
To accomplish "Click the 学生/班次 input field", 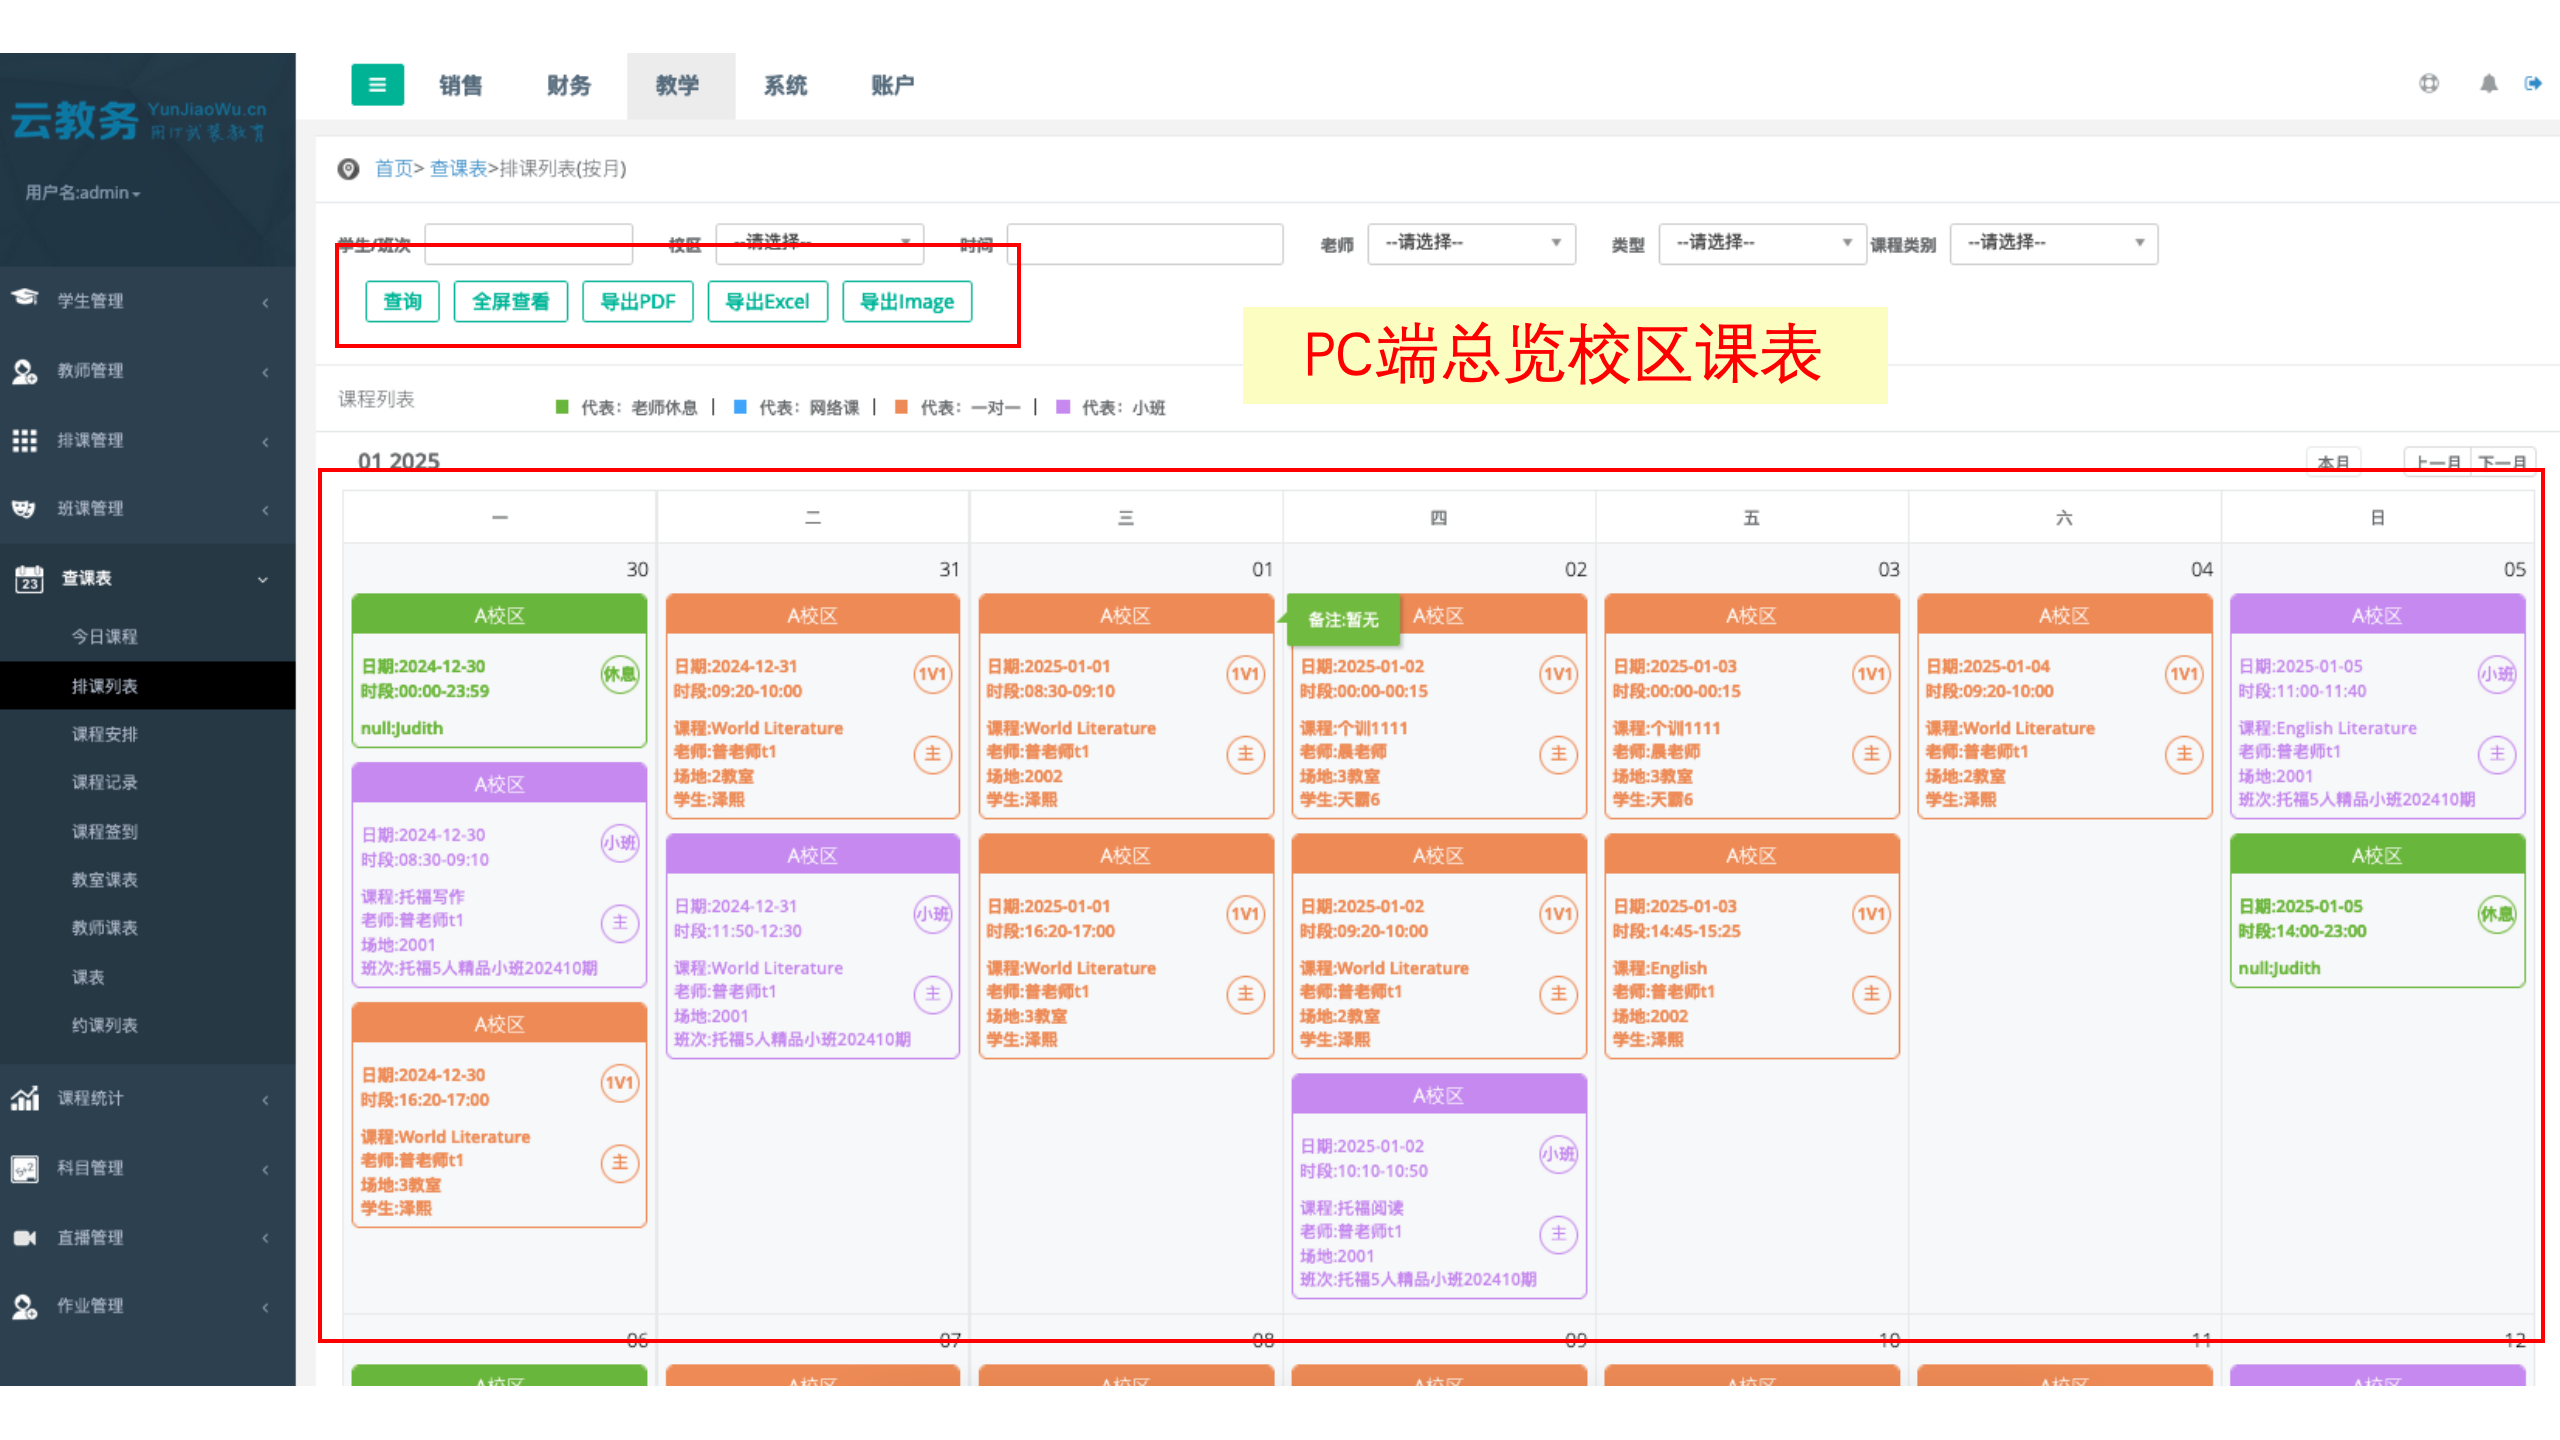I will point(529,243).
